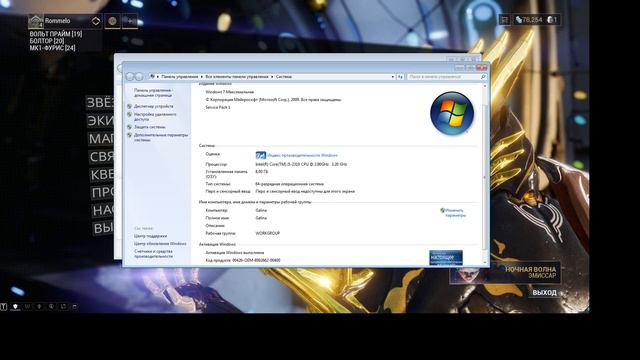Select 'Панель управления' breadcrumb segment
Screen dimensions: 640x360
pos(180,77)
